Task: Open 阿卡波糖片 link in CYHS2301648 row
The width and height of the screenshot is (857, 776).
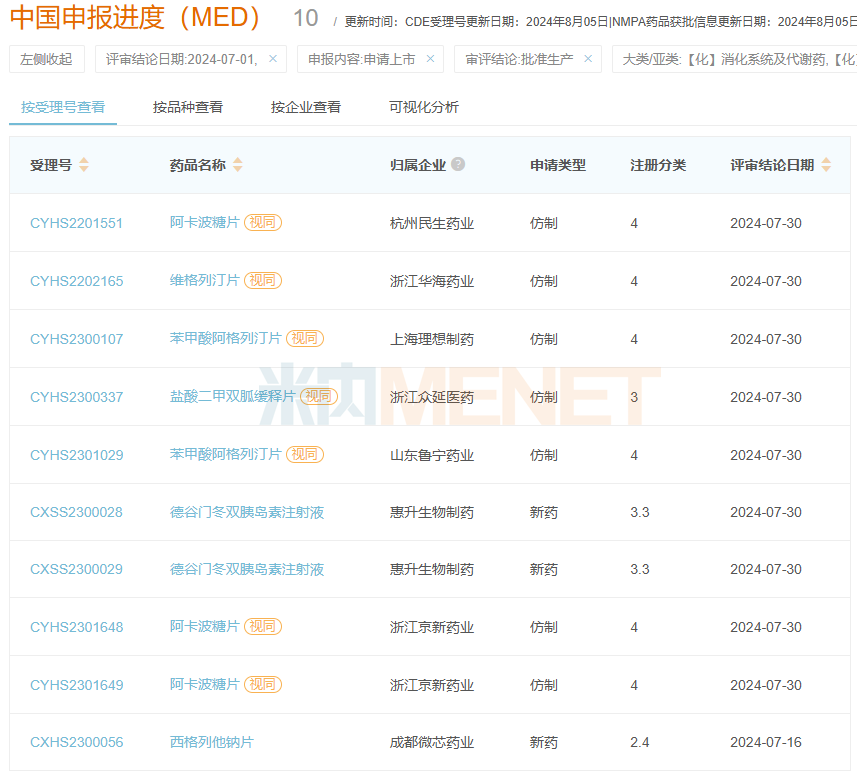Action: (204, 626)
